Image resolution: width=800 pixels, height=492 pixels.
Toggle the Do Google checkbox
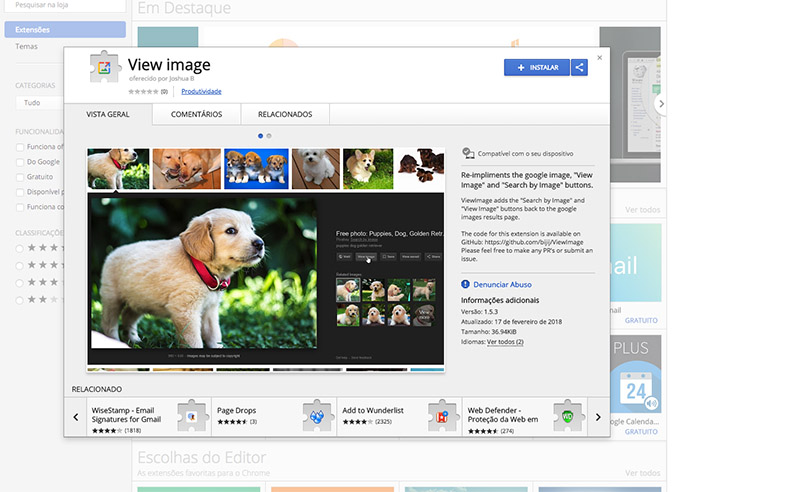(x=20, y=162)
